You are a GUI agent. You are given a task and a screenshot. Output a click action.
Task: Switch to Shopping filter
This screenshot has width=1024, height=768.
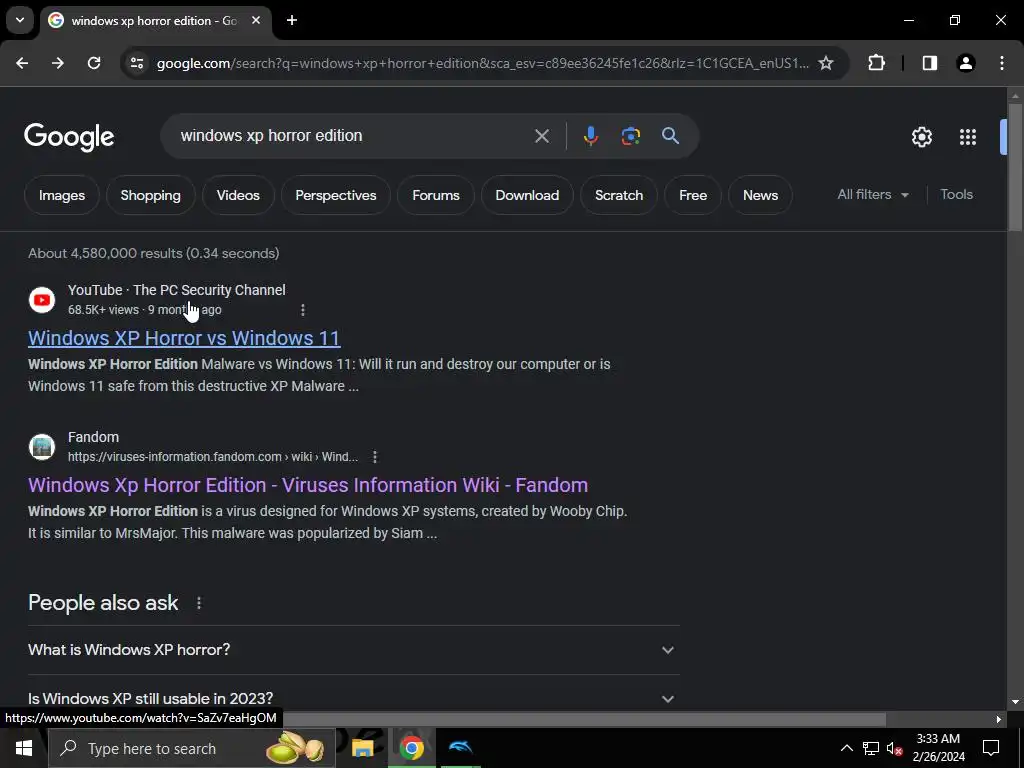pos(150,195)
